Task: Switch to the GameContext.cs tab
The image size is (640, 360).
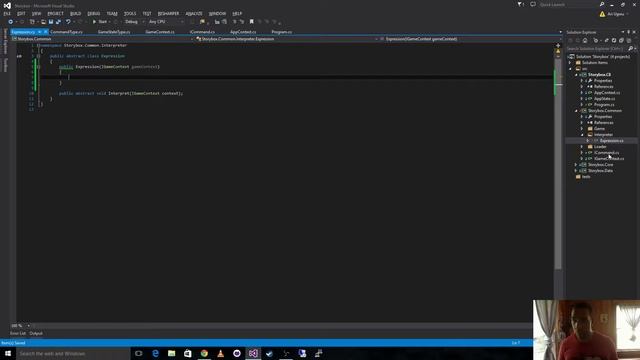Action: 160,32
